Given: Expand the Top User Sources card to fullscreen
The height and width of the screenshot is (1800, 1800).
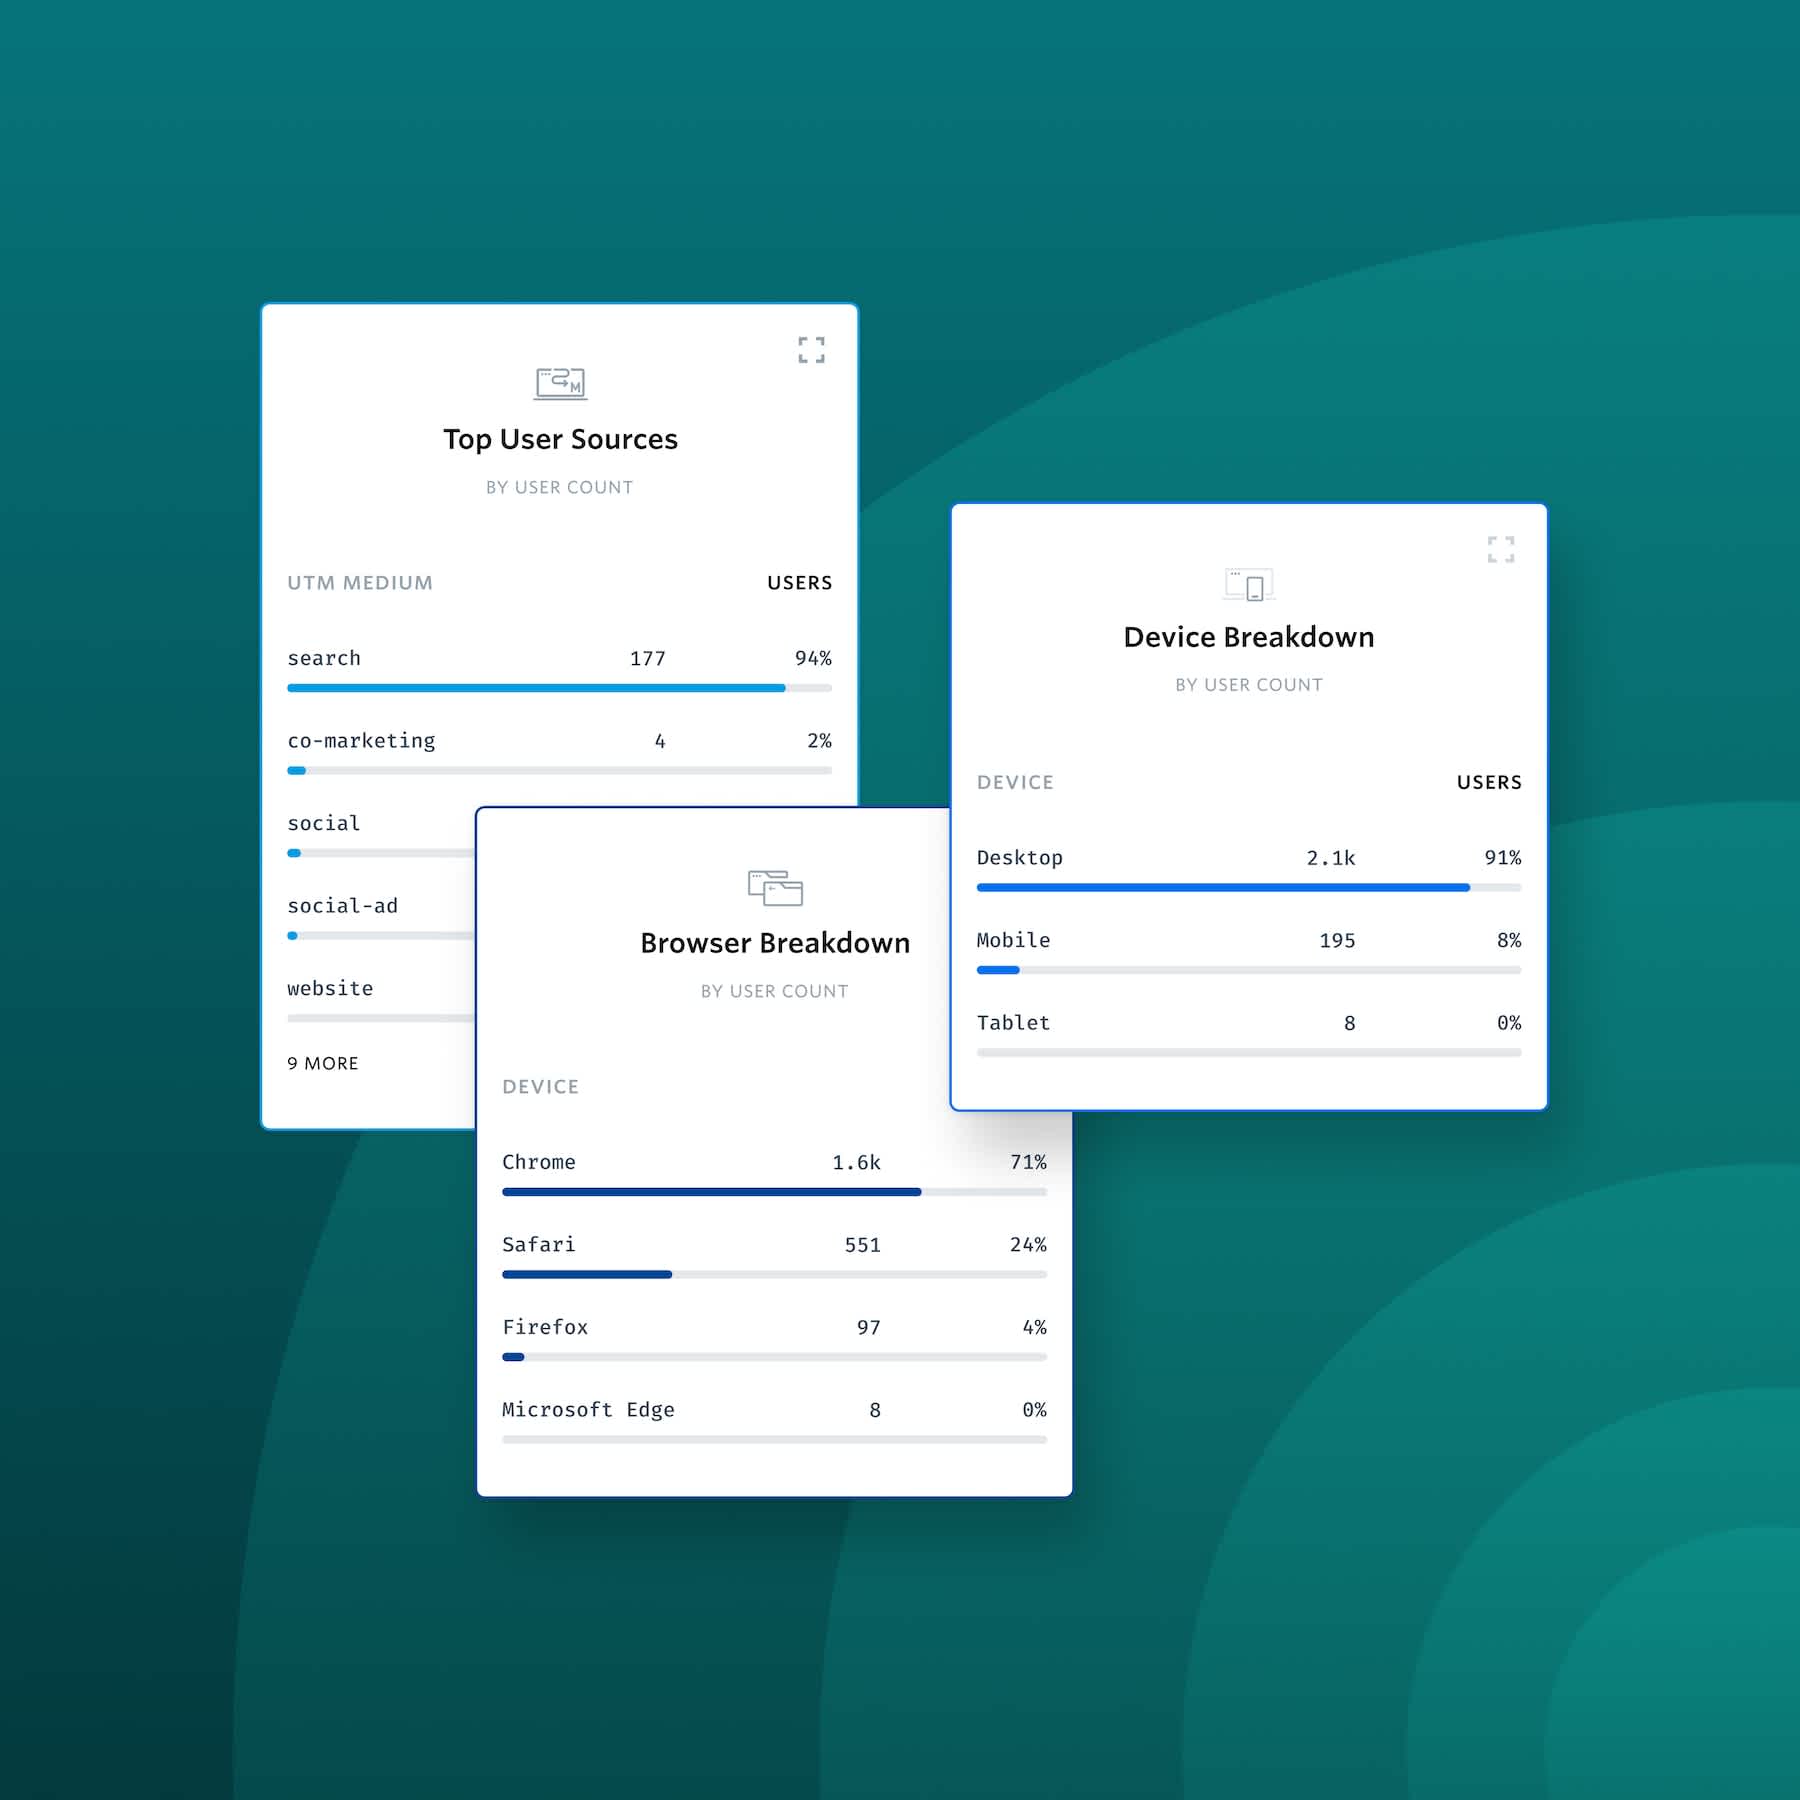Looking at the screenshot, I should pos(811,350).
